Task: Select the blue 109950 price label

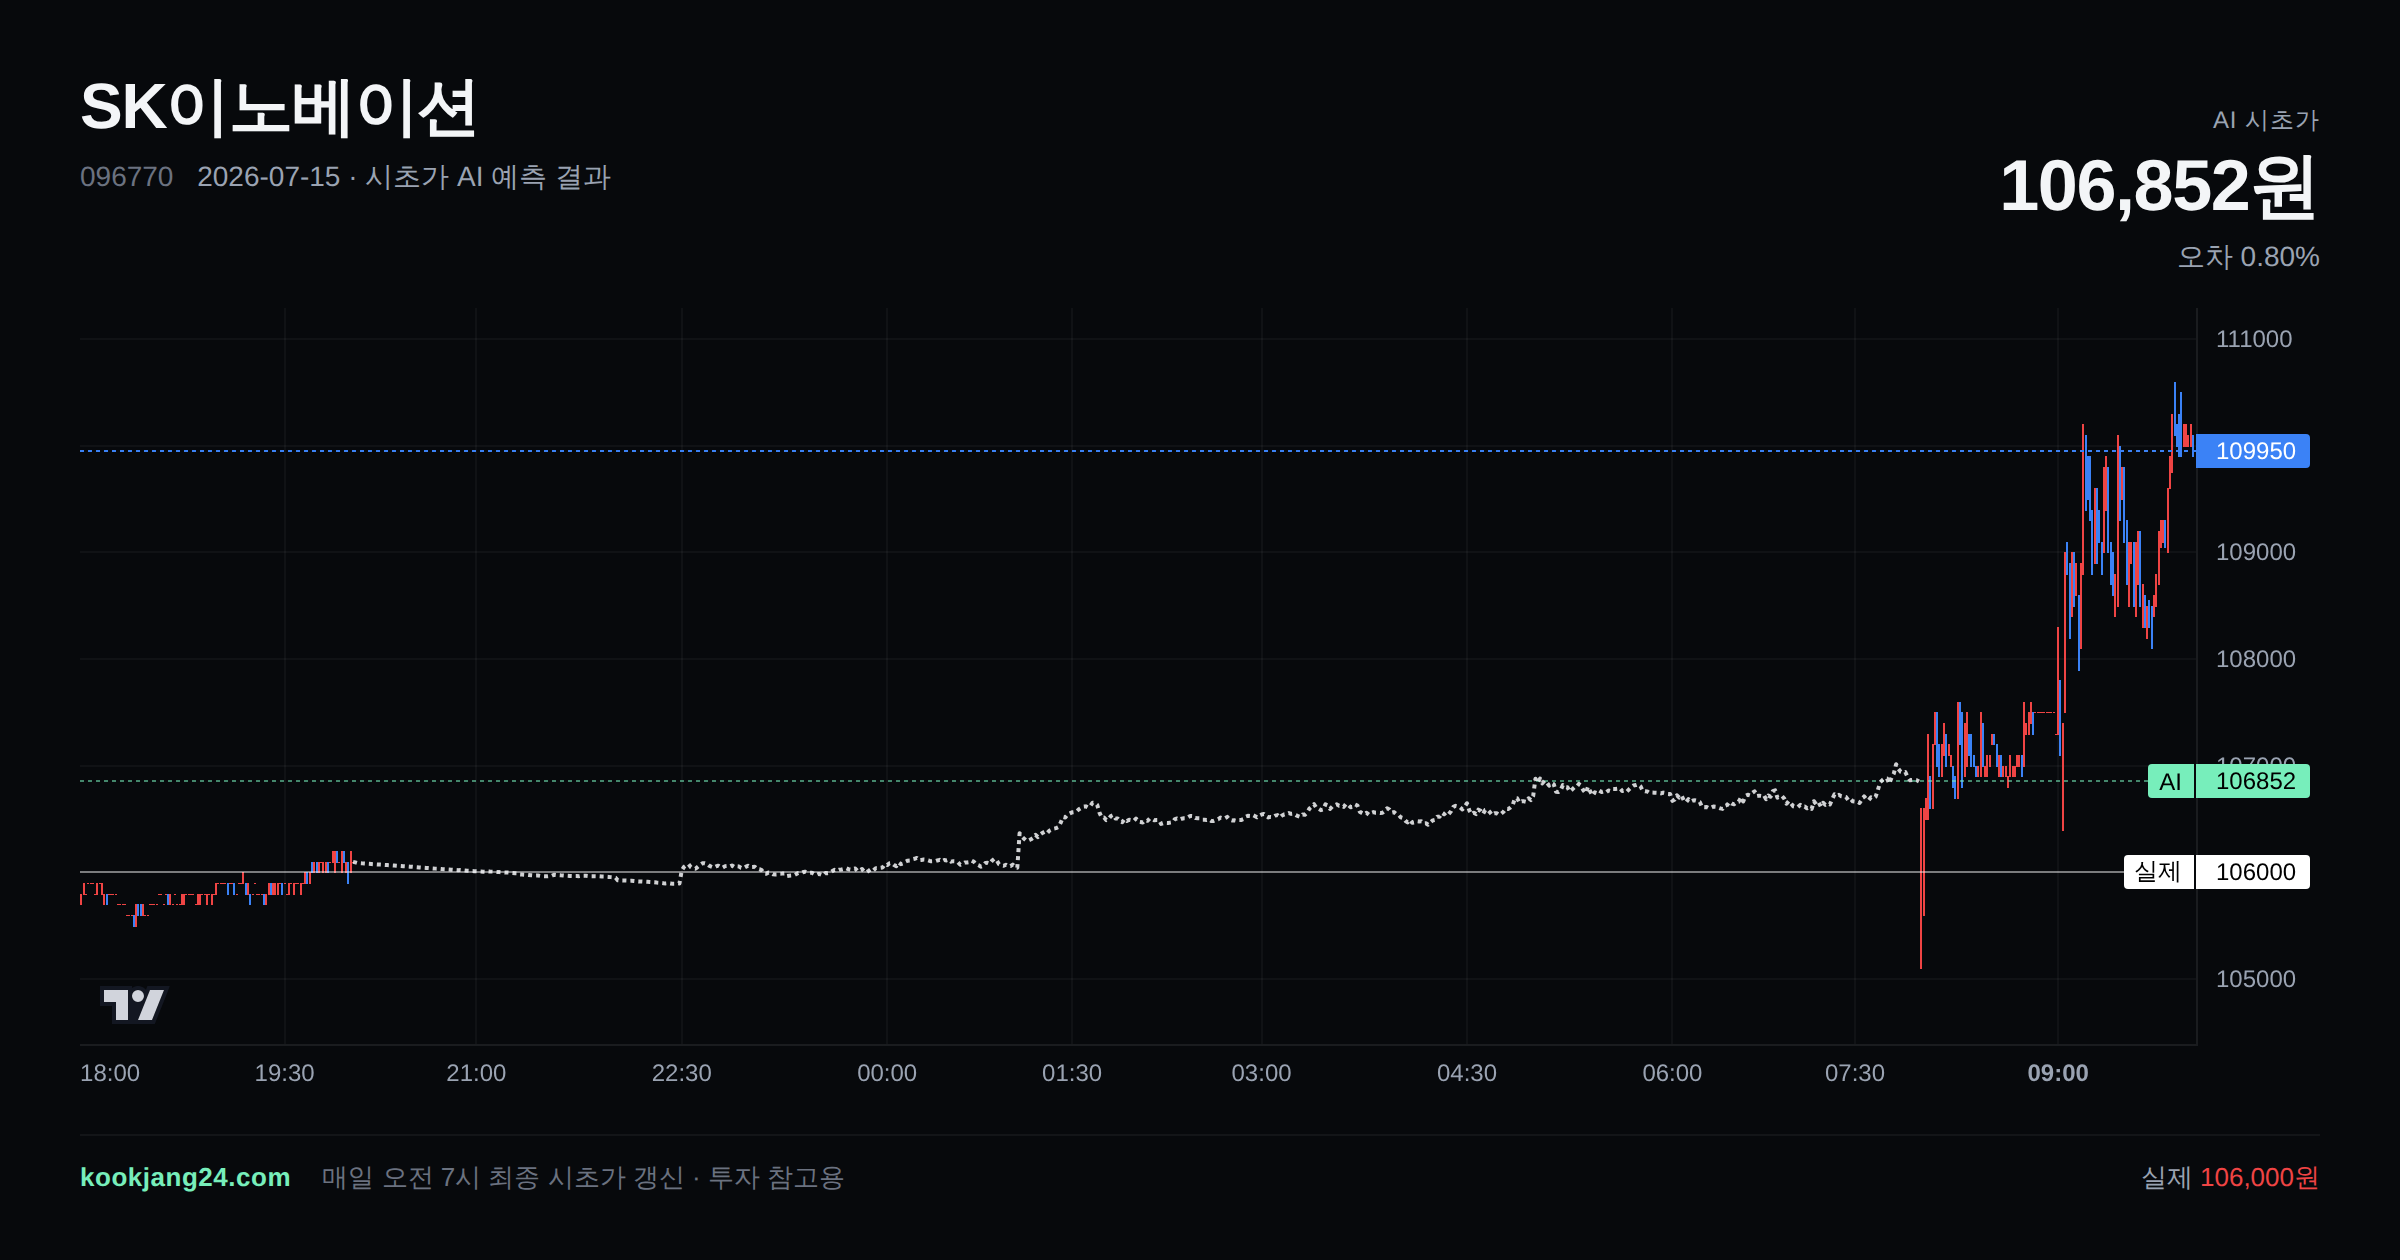Action: pyautogui.click(x=2253, y=451)
